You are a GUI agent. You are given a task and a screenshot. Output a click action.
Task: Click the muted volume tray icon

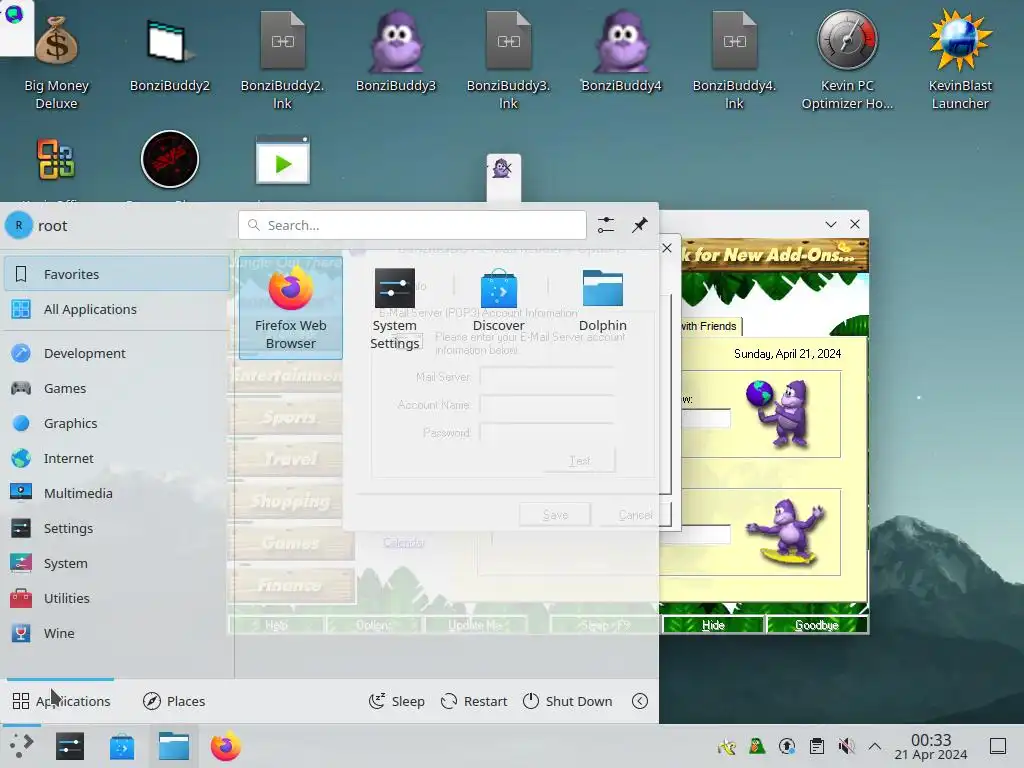[846, 746]
